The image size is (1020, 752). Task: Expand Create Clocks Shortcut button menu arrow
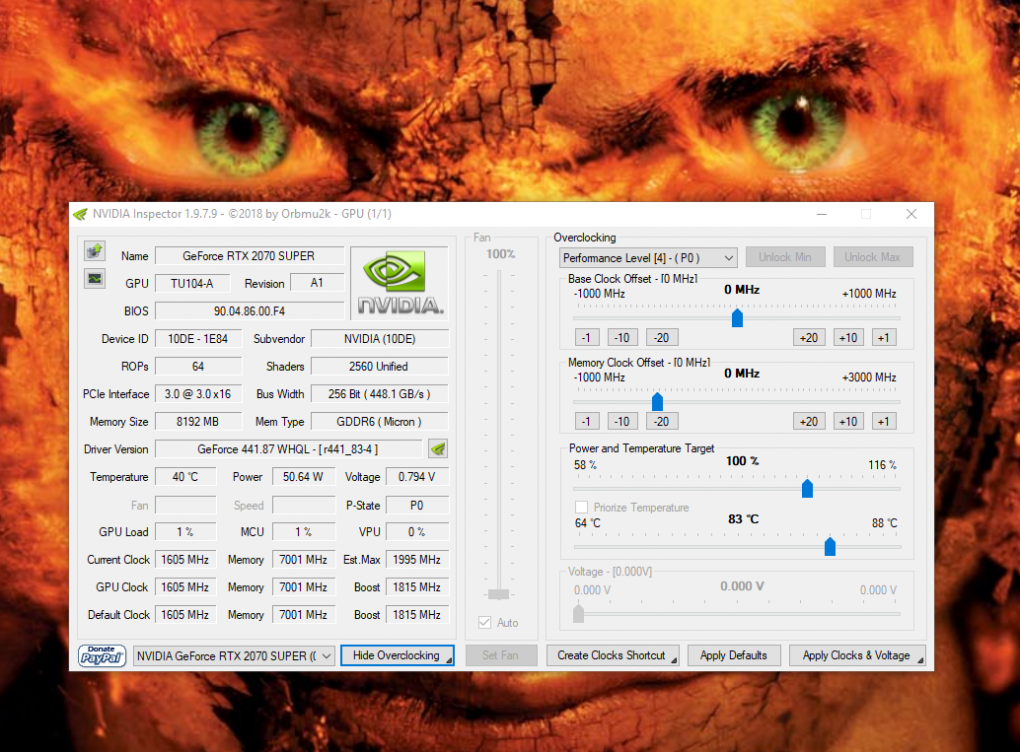point(673,660)
